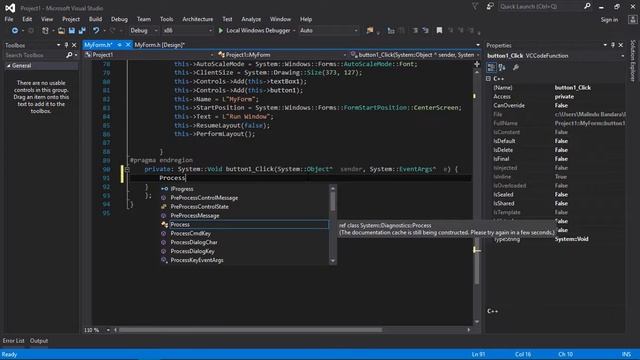Open the Project1 scope dropdown
This screenshot has width=640, height=360.
click(212, 55)
